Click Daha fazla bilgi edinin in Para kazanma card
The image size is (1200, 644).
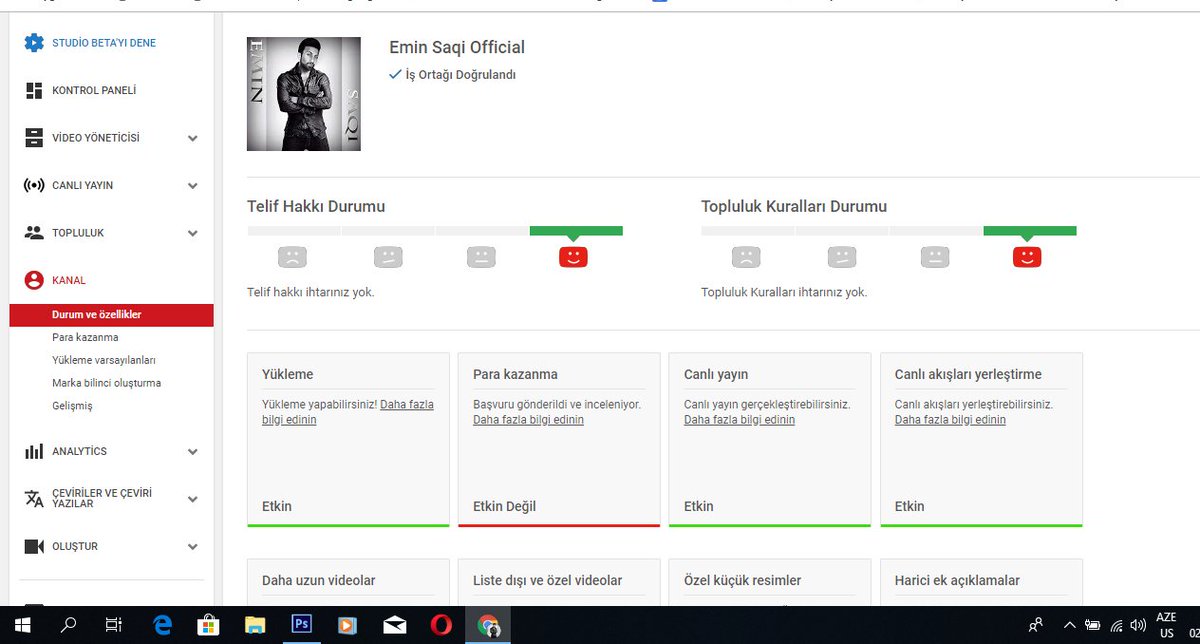(x=528, y=420)
